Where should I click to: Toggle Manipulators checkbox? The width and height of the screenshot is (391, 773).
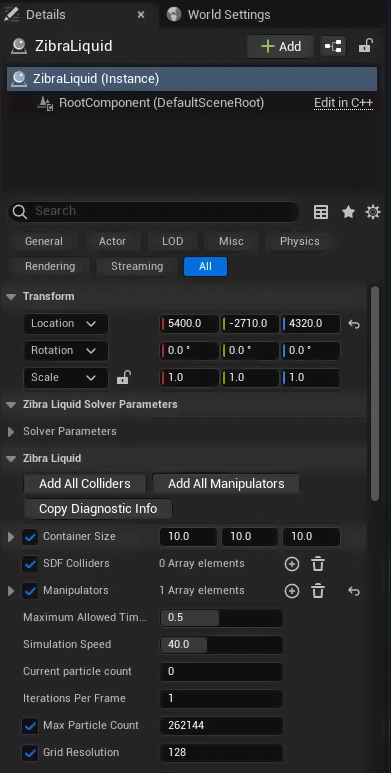[x=30, y=591]
